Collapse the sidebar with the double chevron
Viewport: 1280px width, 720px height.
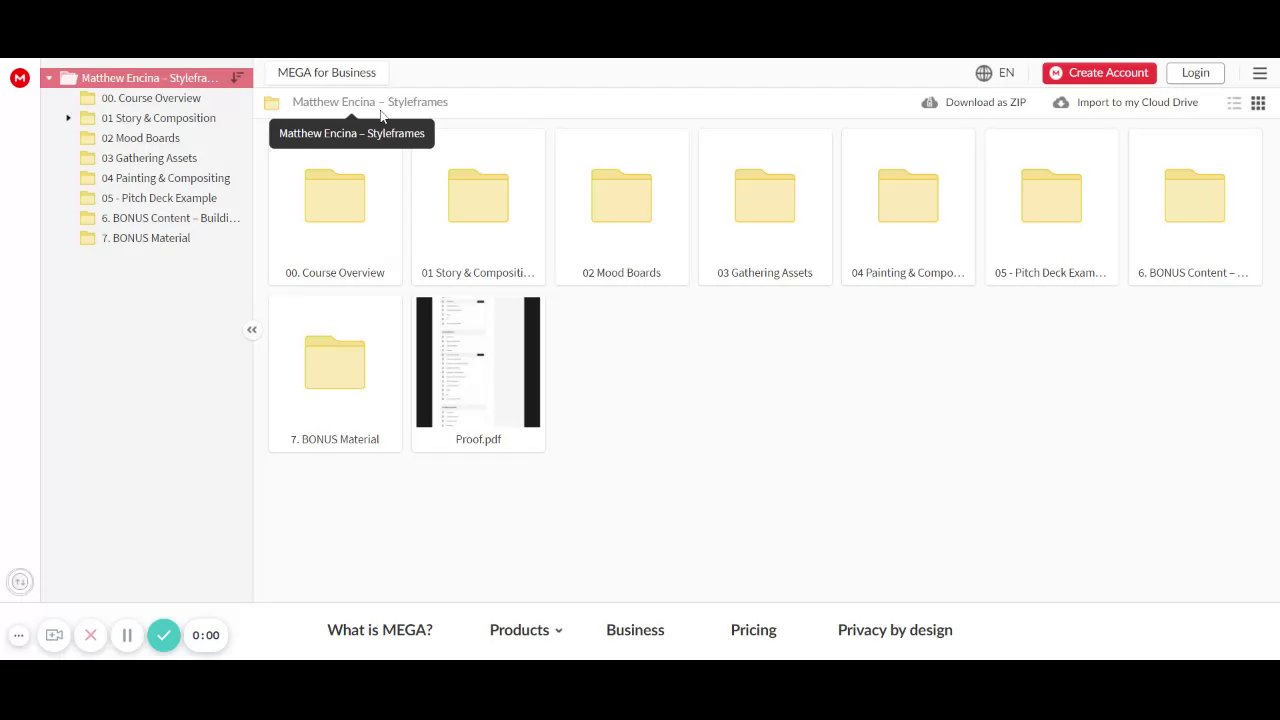tap(252, 330)
